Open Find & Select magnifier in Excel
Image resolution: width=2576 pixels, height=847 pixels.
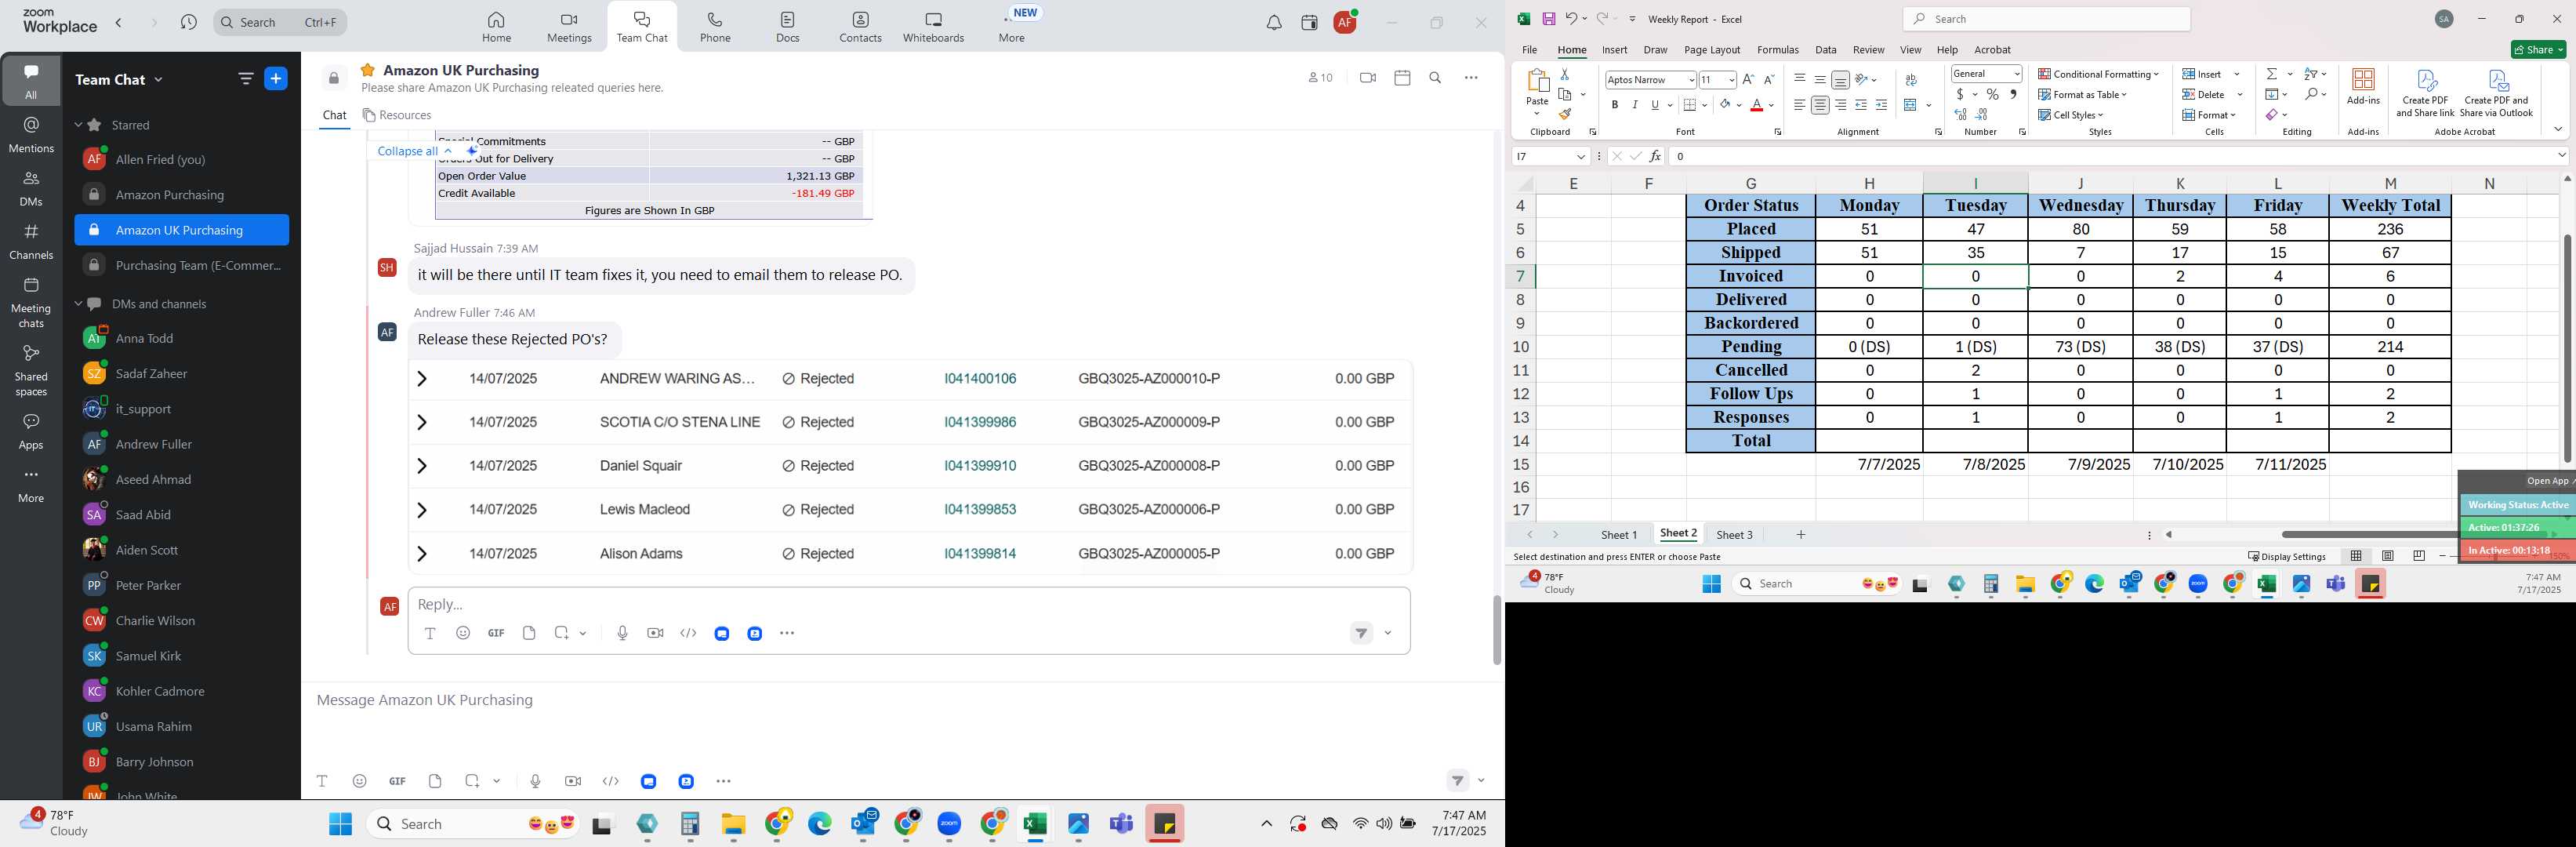(x=2312, y=94)
